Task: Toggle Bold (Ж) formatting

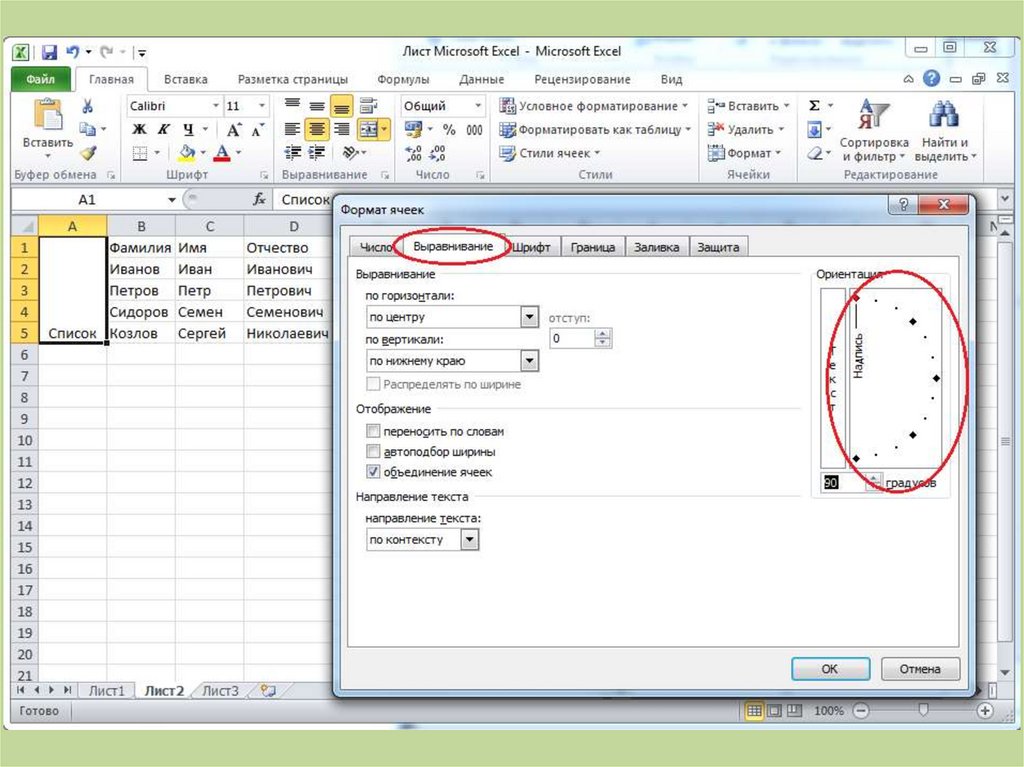Action: (139, 130)
